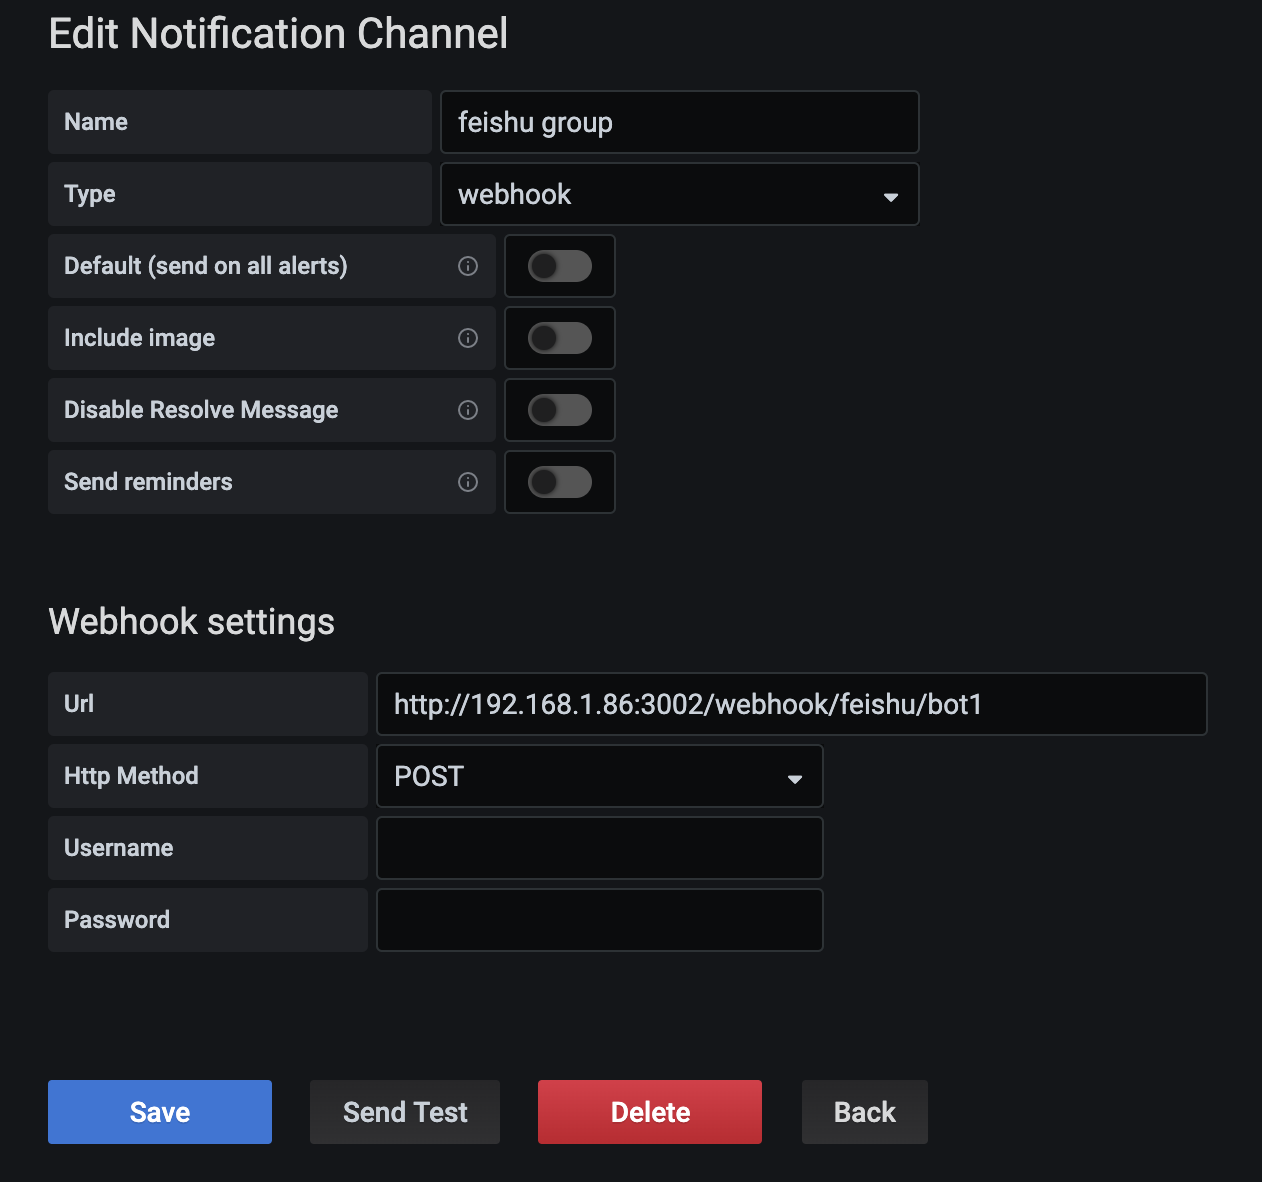Click info icon for Disable Resolve Message
Image resolution: width=1262 pixels, height=1182 pixels.
467,410
